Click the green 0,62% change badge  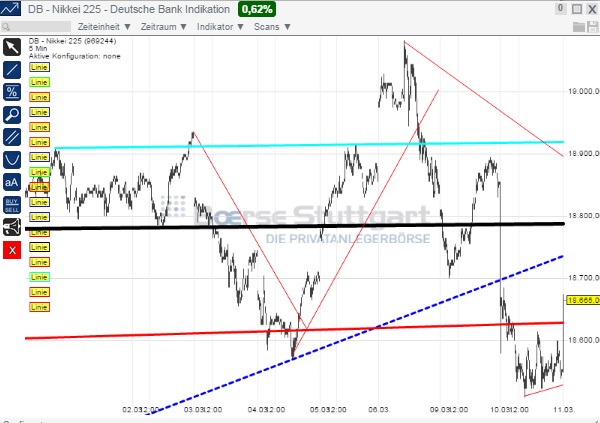click(257, 9)
